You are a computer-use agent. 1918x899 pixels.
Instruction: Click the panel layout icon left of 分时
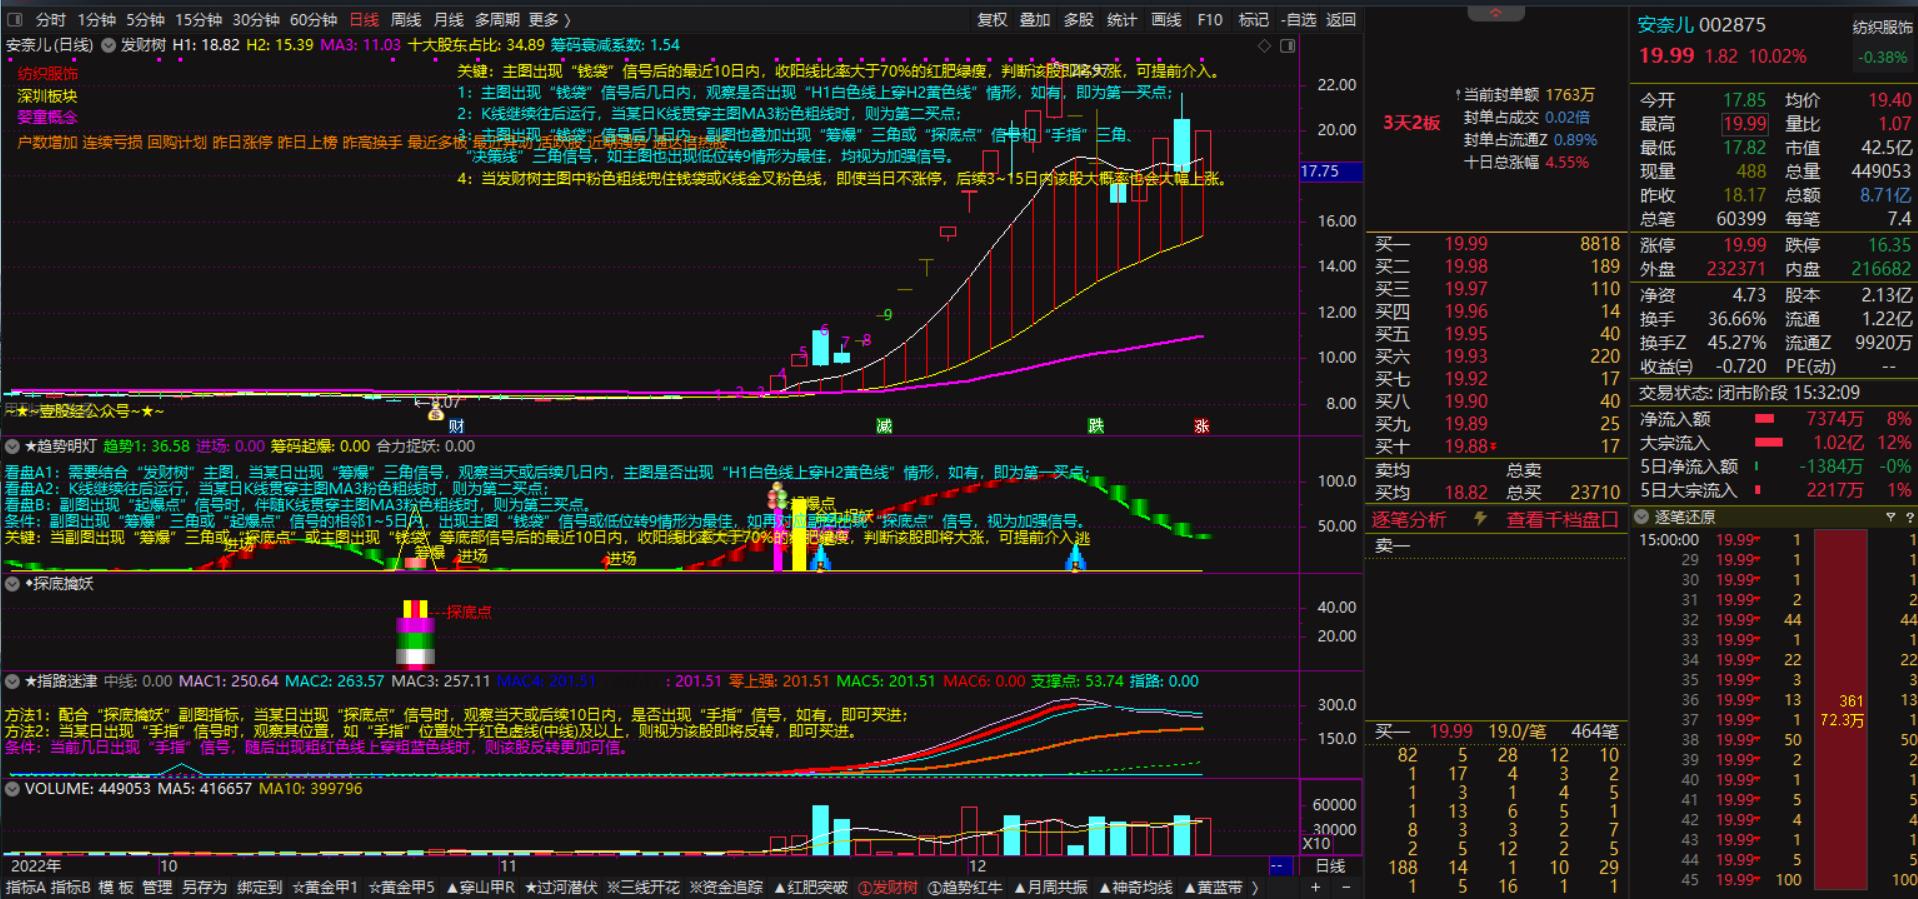(x=14, y=19)
